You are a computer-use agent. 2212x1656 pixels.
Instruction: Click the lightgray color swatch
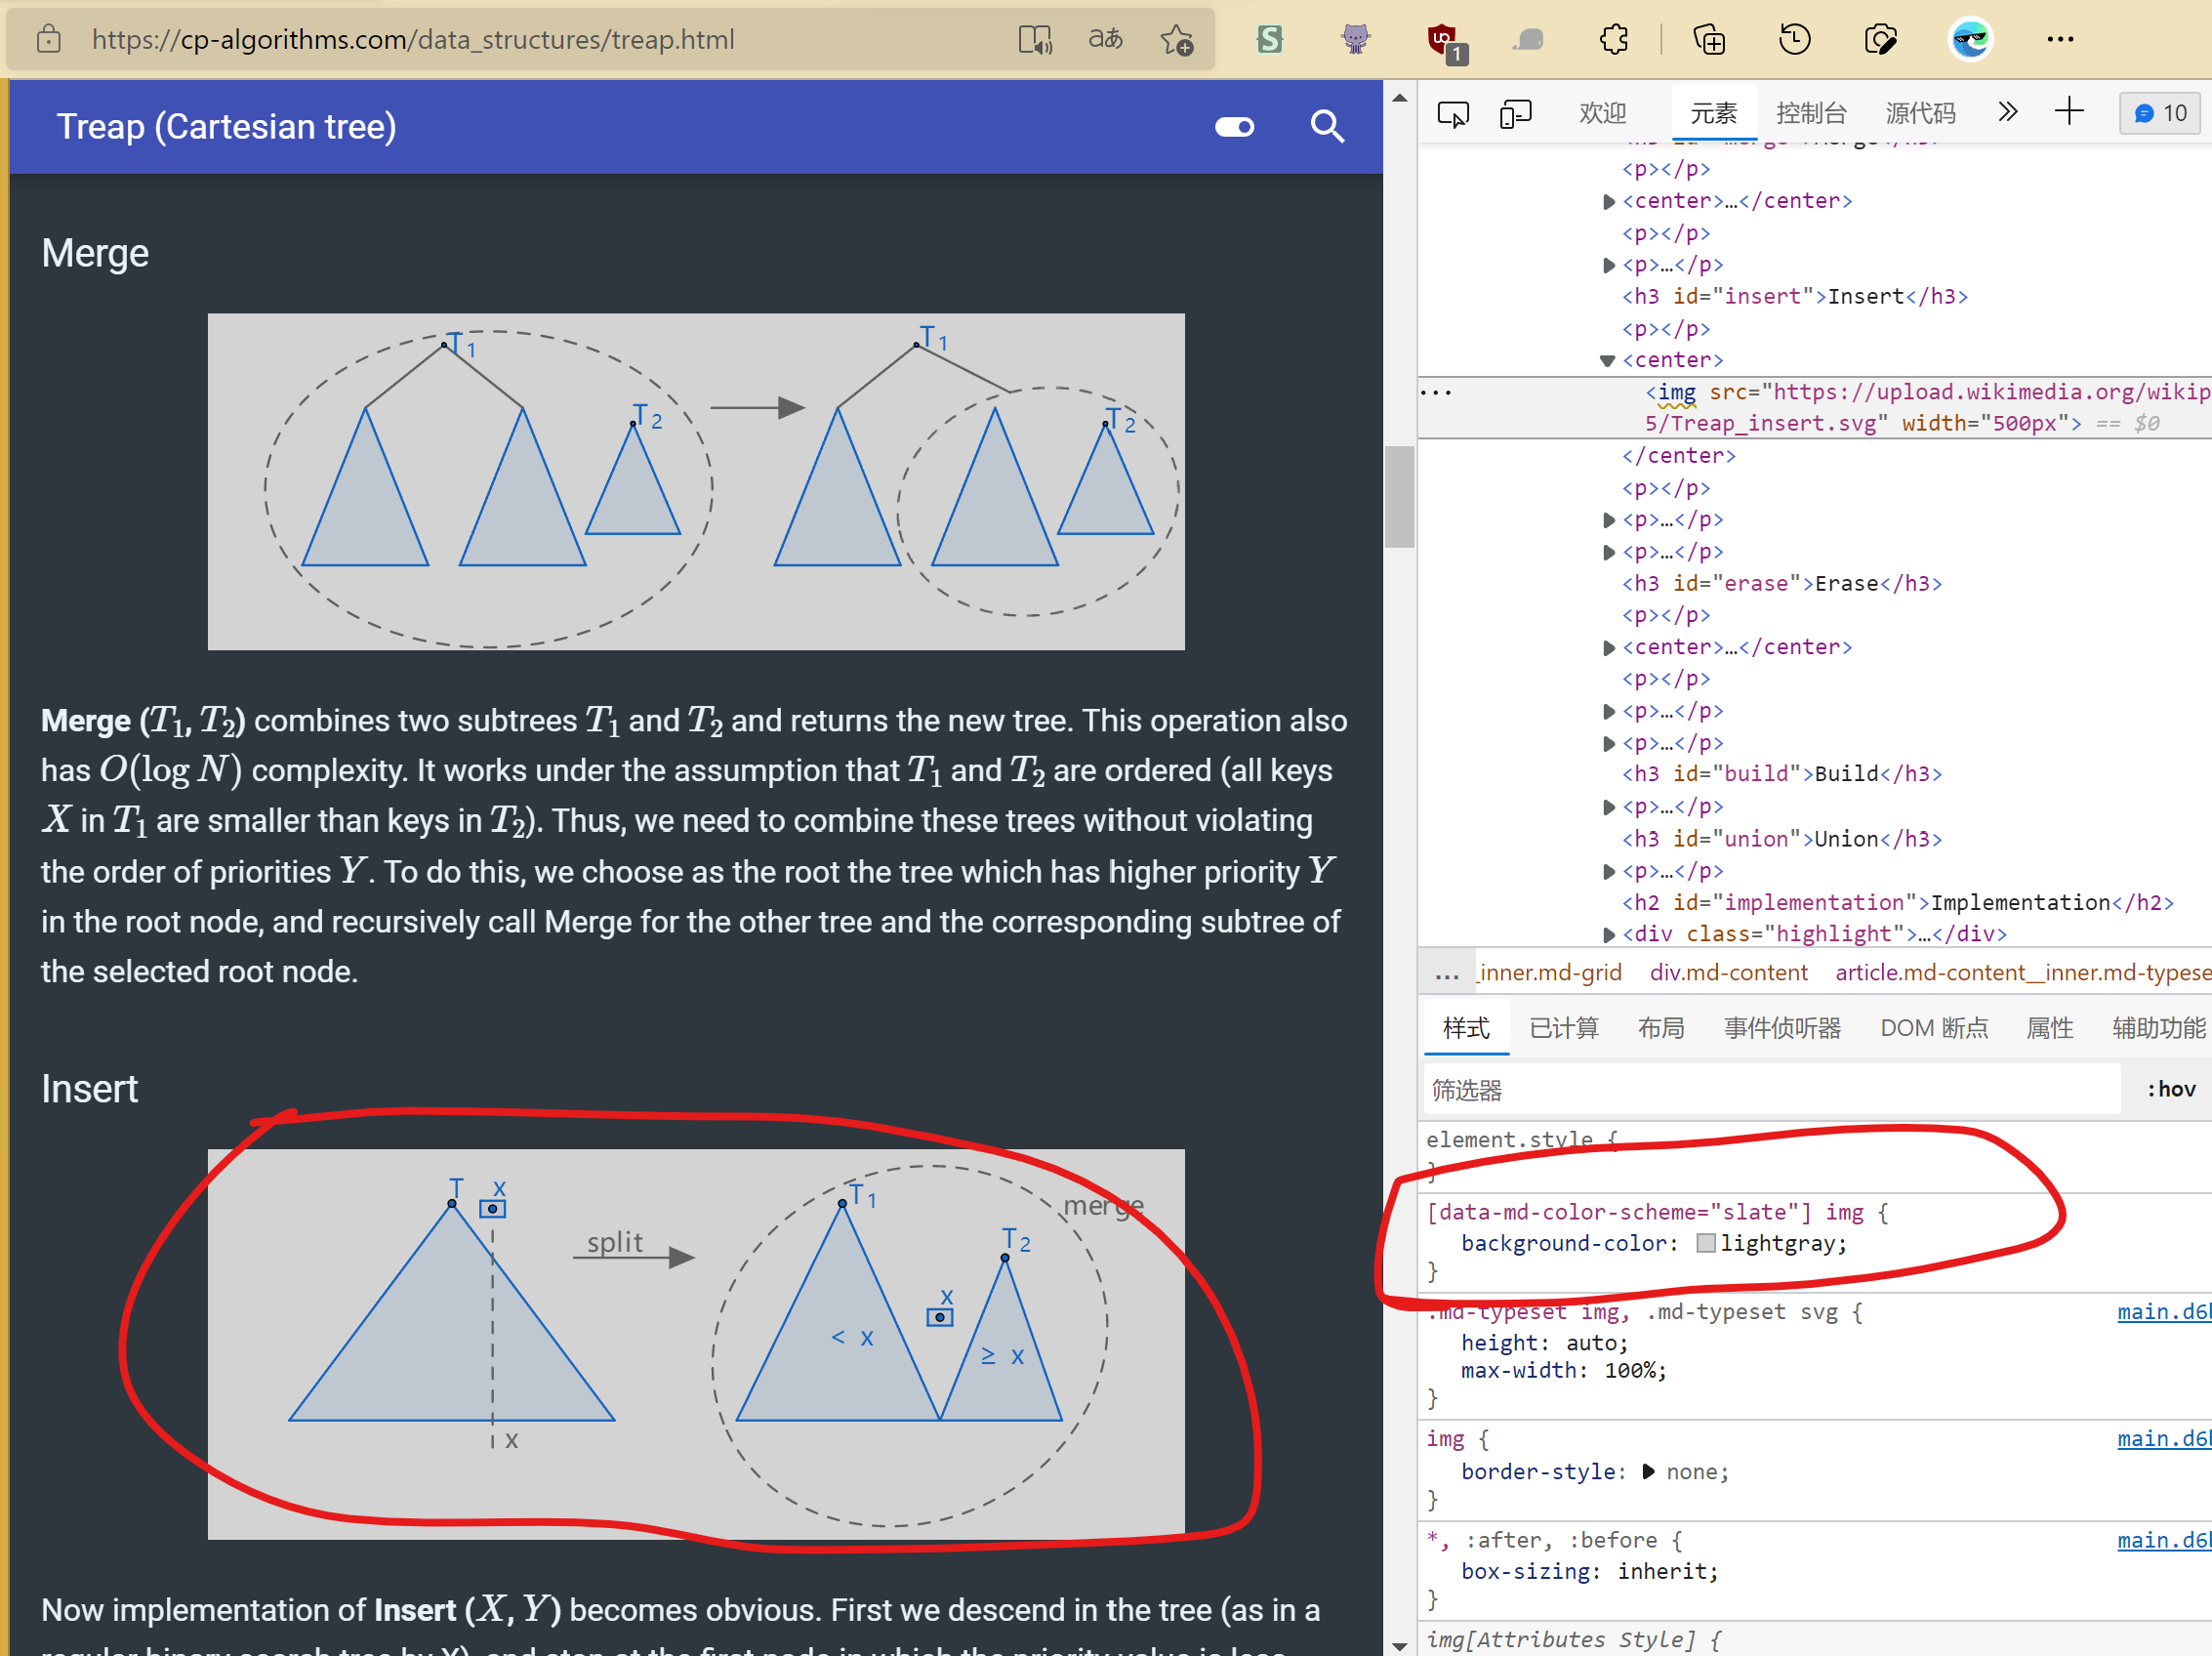click(1706, 1243)
